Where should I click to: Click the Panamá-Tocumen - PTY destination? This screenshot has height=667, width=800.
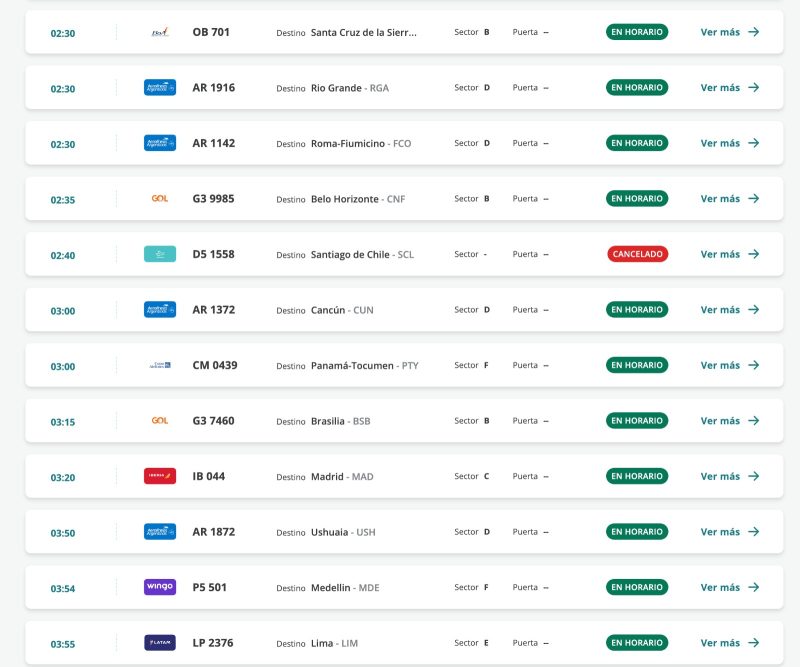click(x=364, y=366)
